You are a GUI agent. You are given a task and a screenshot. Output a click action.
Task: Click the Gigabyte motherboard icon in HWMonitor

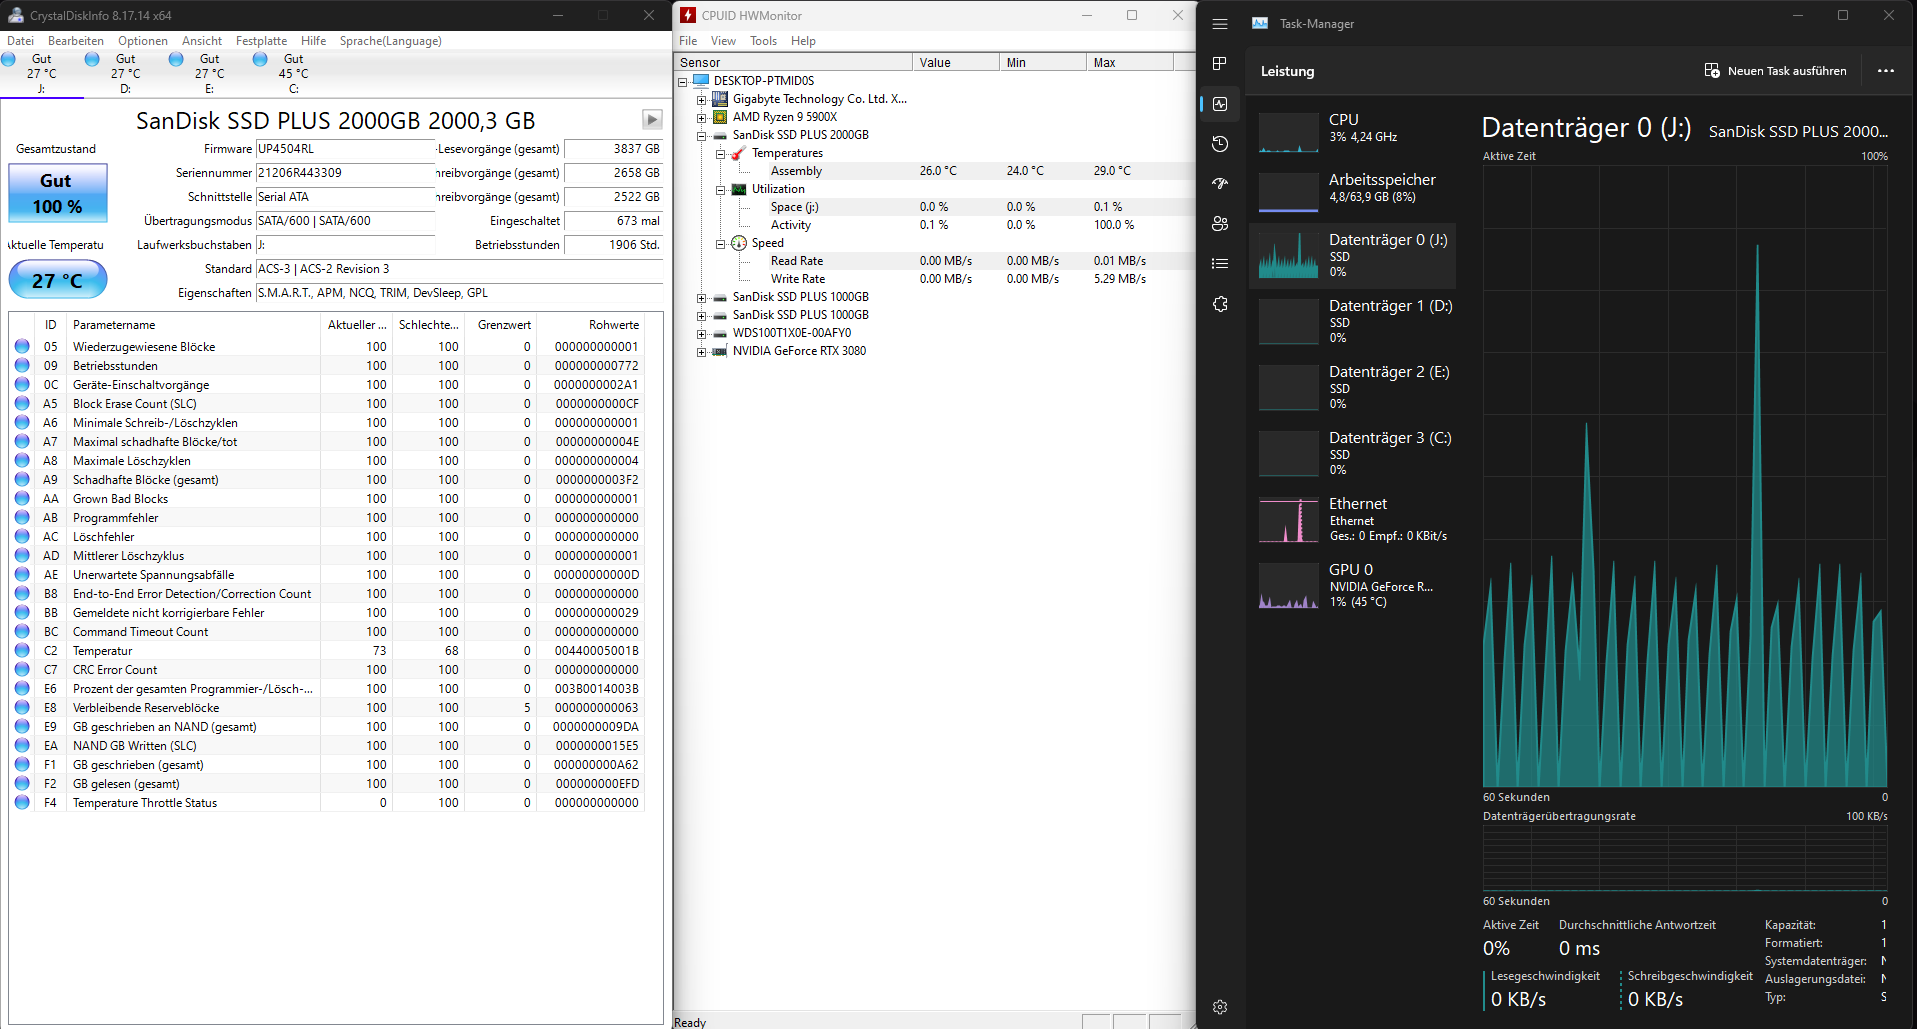tap(720, 99)
